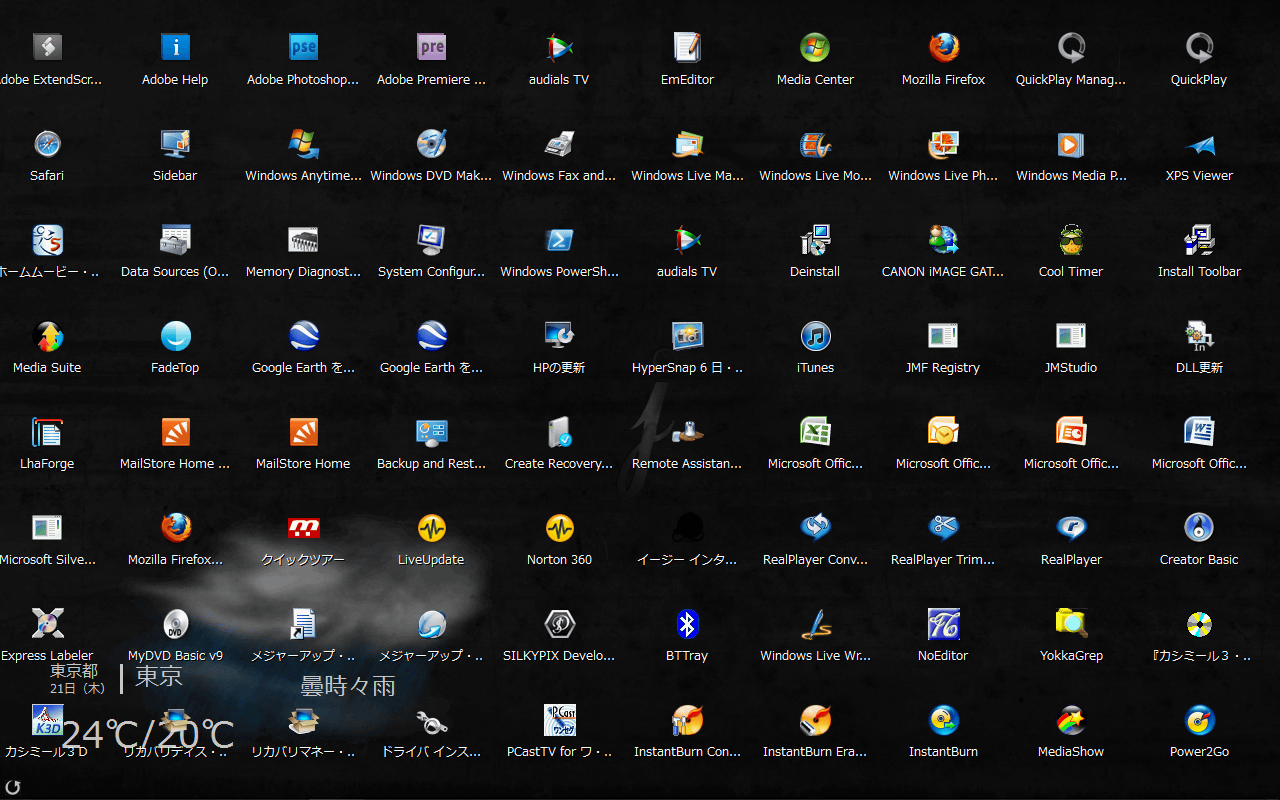Open the MediaShow icon
This screenshot has width=1280, height=800.
click(1071, 719)
